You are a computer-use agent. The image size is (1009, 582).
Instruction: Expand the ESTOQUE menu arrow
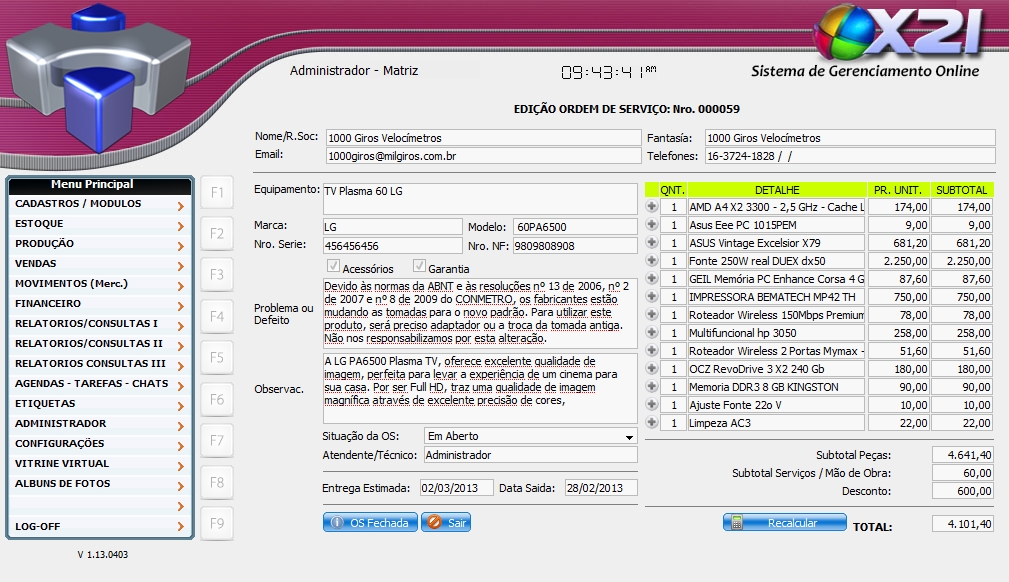[x=180, y=225]
